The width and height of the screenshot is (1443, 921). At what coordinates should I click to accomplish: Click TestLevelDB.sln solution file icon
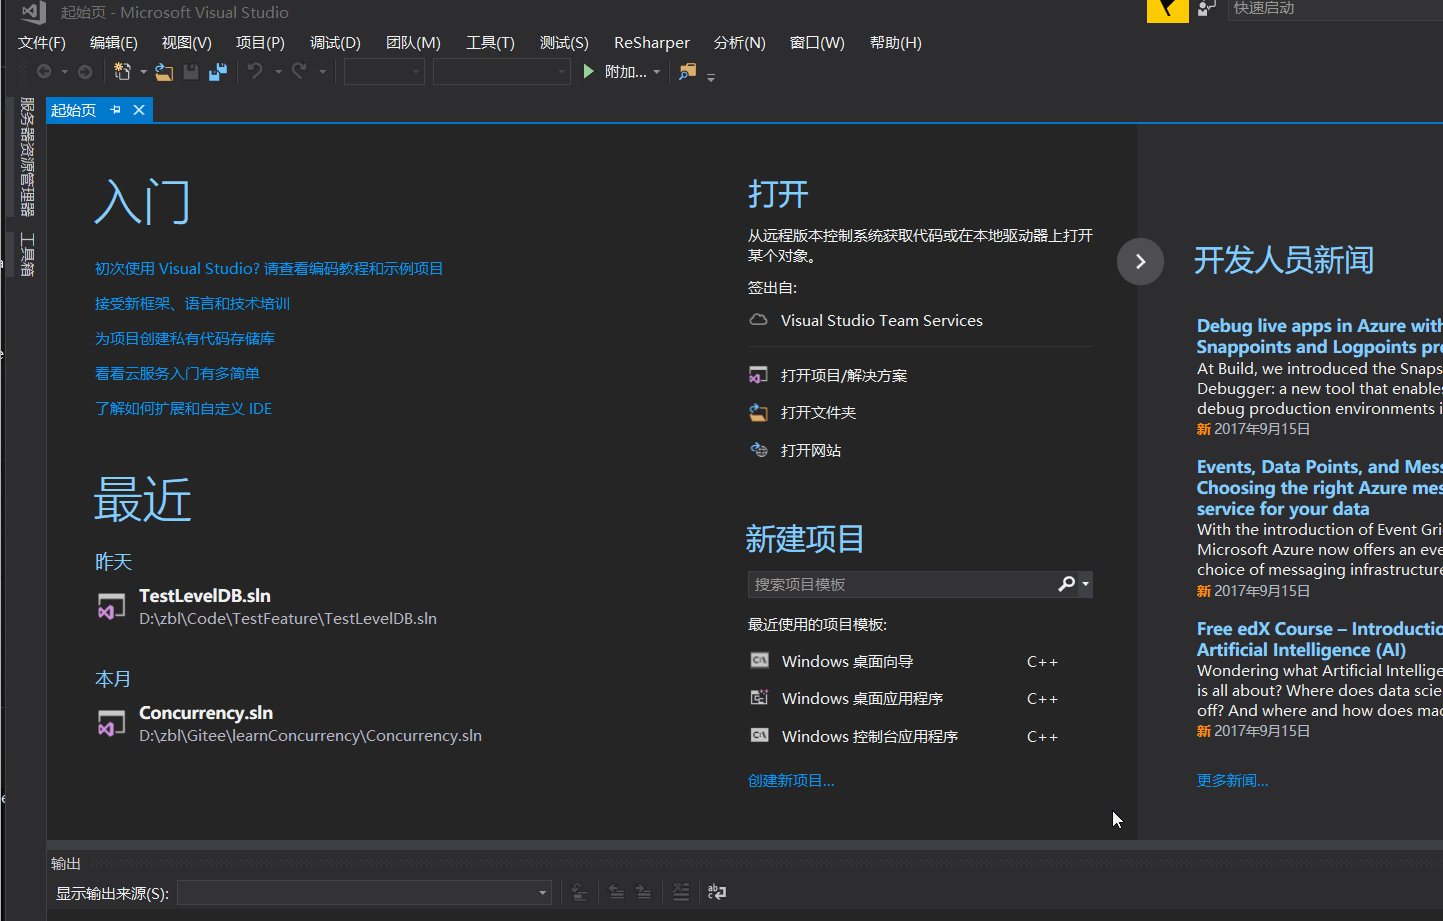pos(111,606)
